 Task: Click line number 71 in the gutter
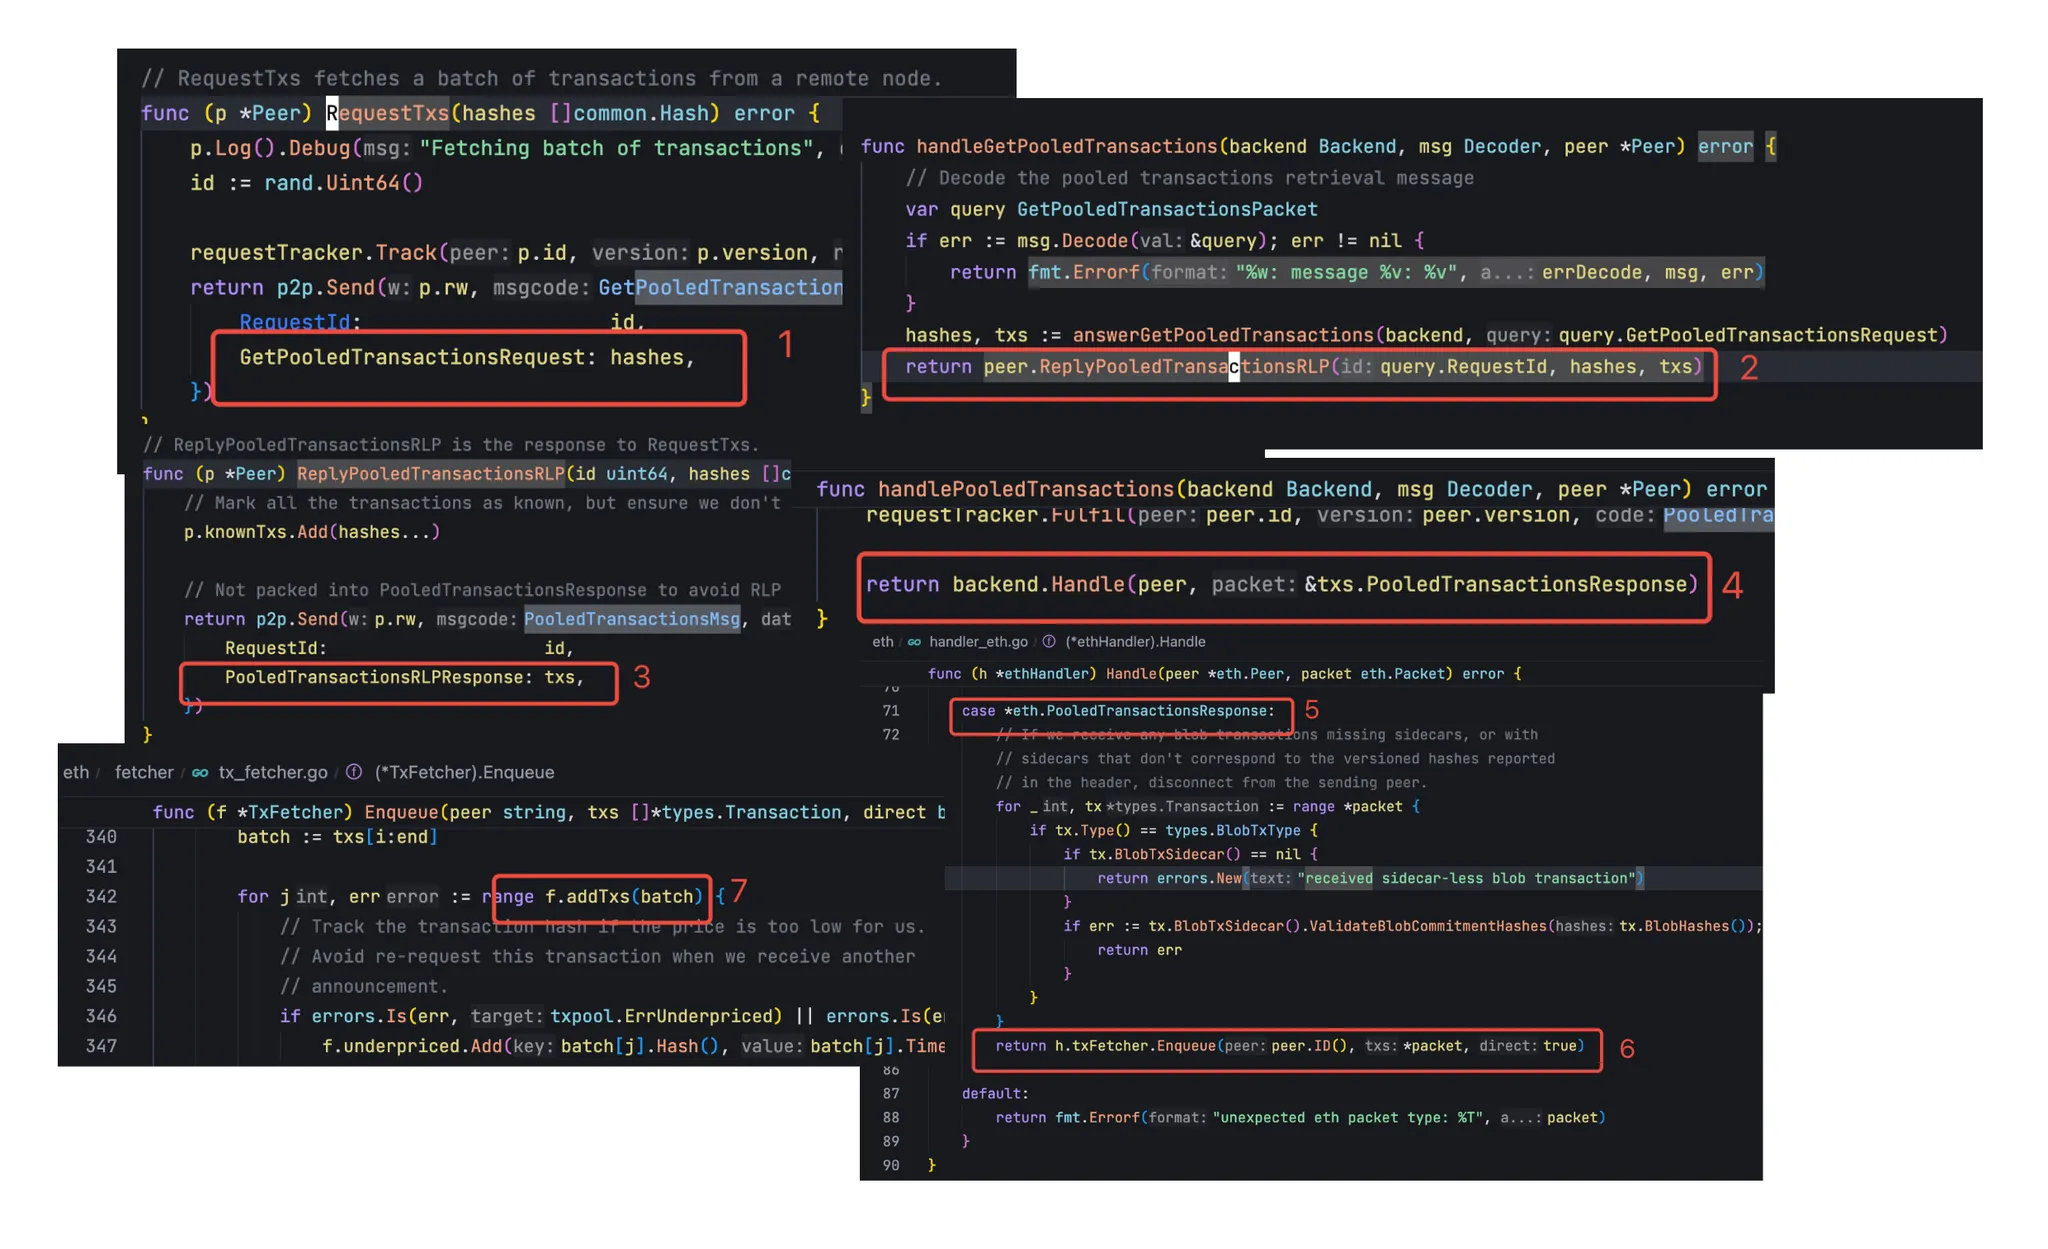coord(891,711)
